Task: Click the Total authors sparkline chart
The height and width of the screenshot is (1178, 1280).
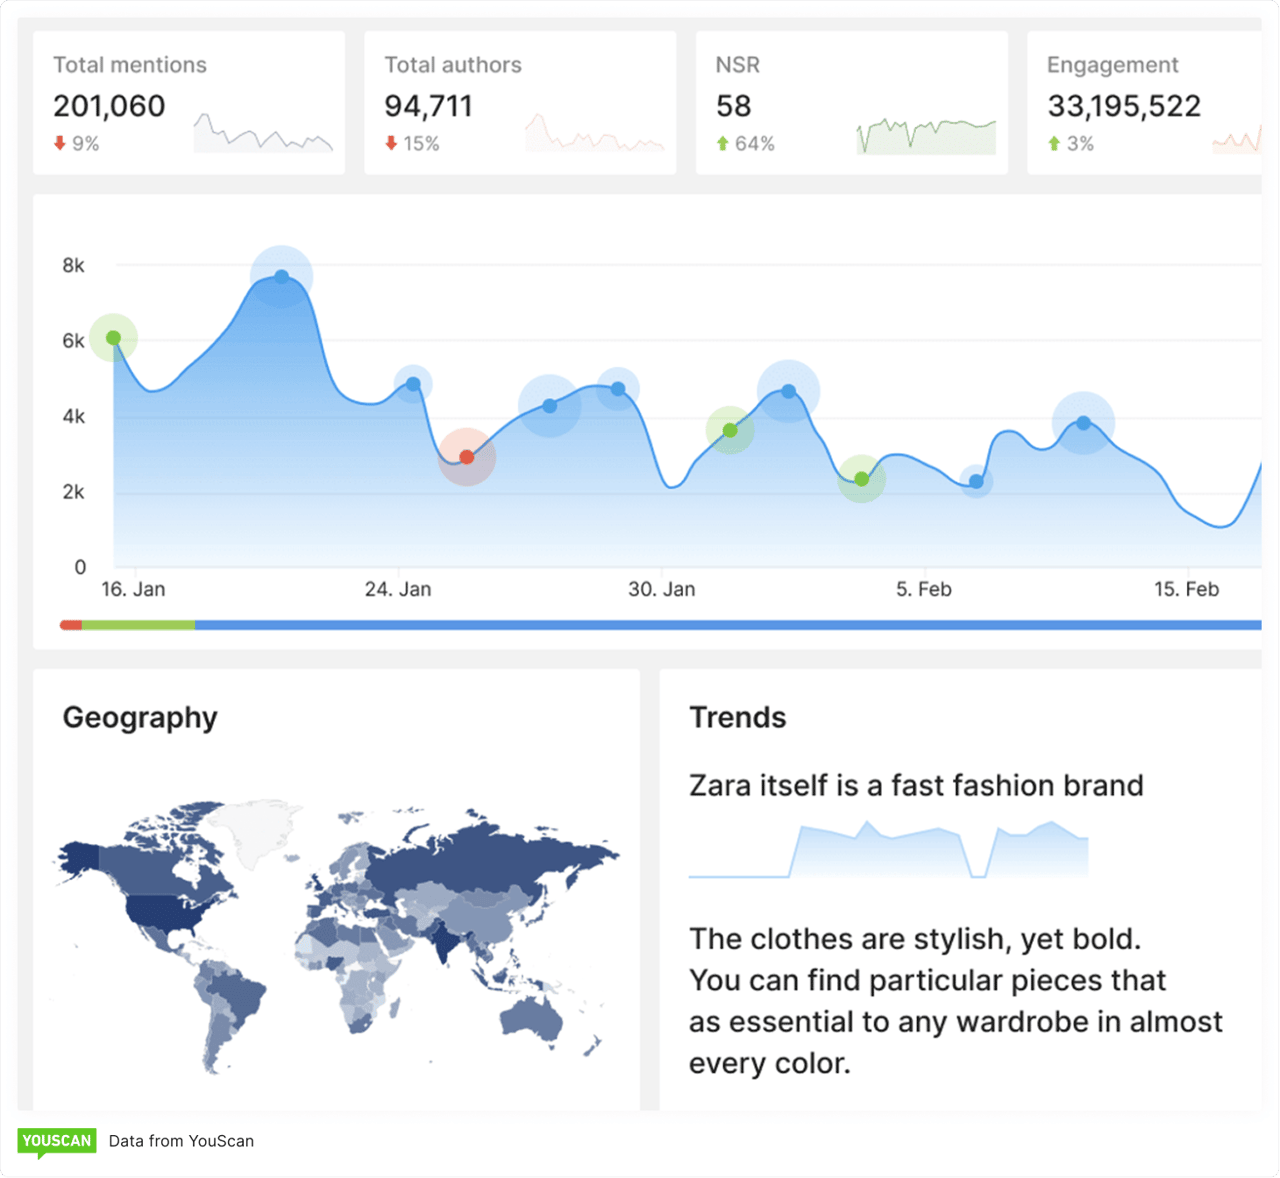Action: (594, 135)
